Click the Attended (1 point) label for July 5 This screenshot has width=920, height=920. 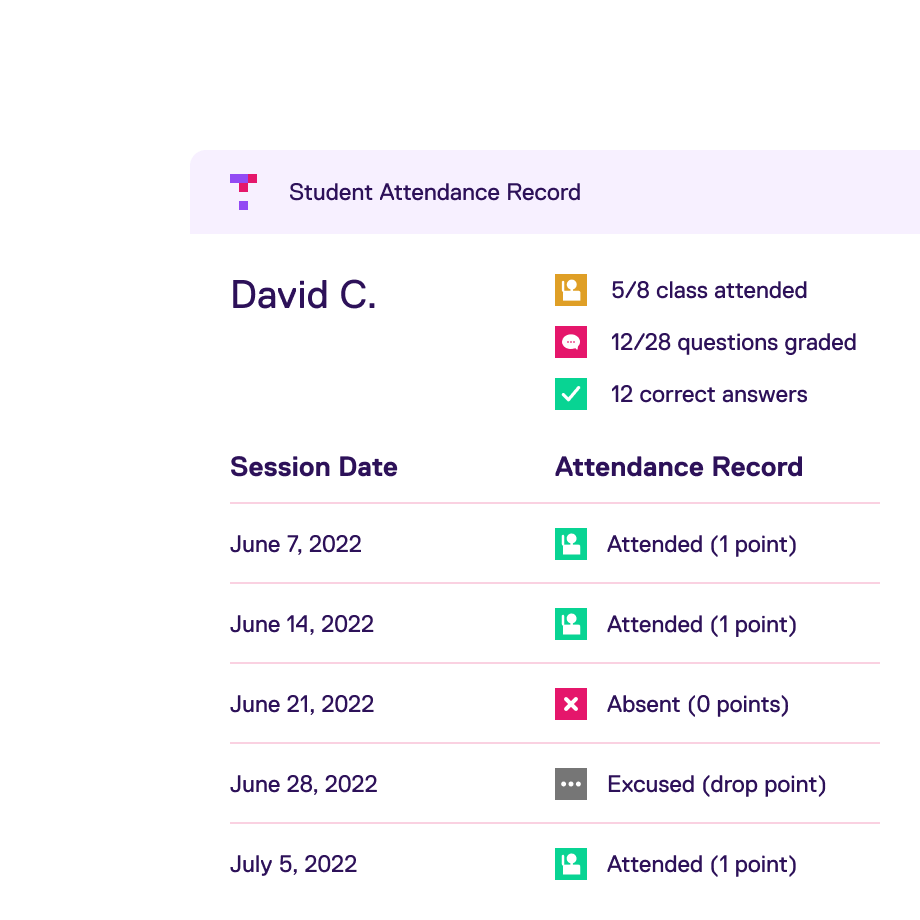click(x=702, y=864)
